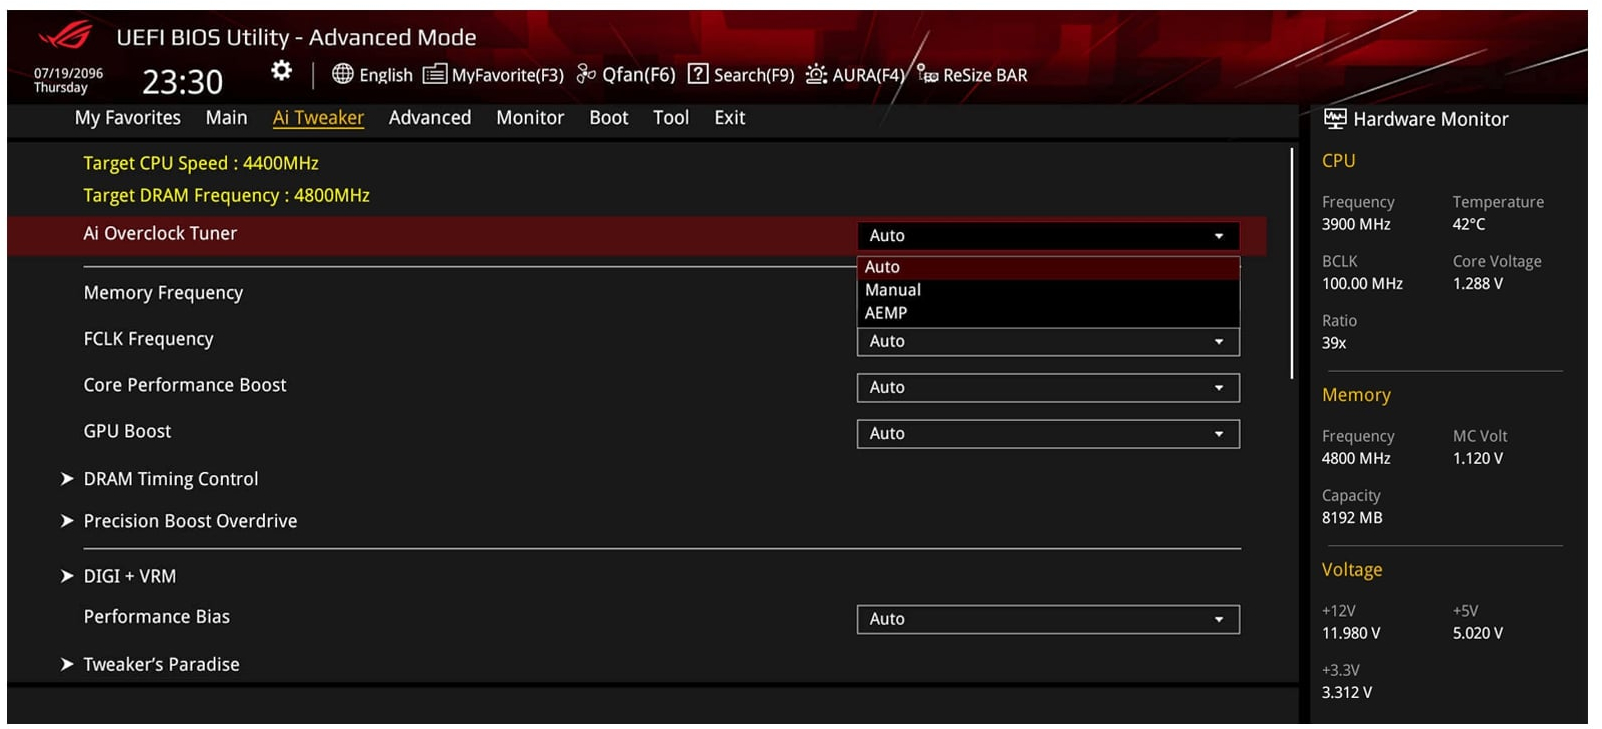Click the globe language icon
Image resolution: width=1602 pixels, height=729 pixels.
click(x=343, y=74)
